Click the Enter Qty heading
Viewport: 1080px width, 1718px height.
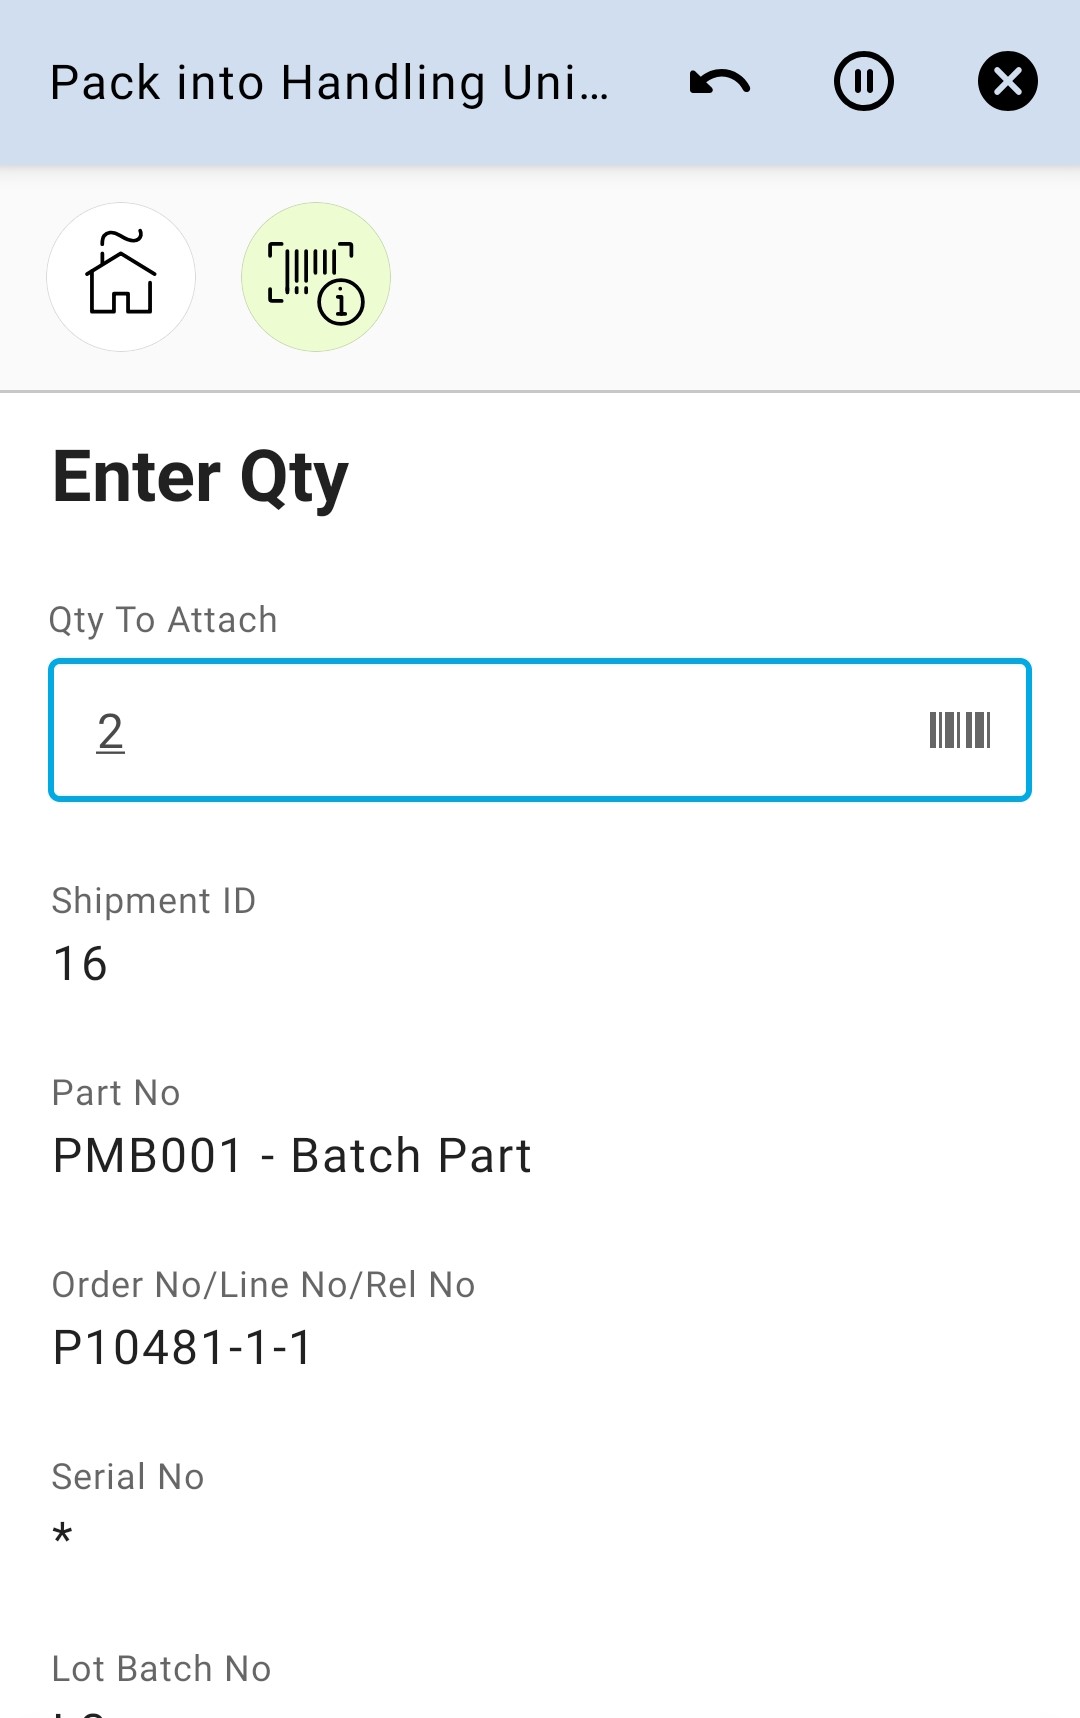click(200, 478)
